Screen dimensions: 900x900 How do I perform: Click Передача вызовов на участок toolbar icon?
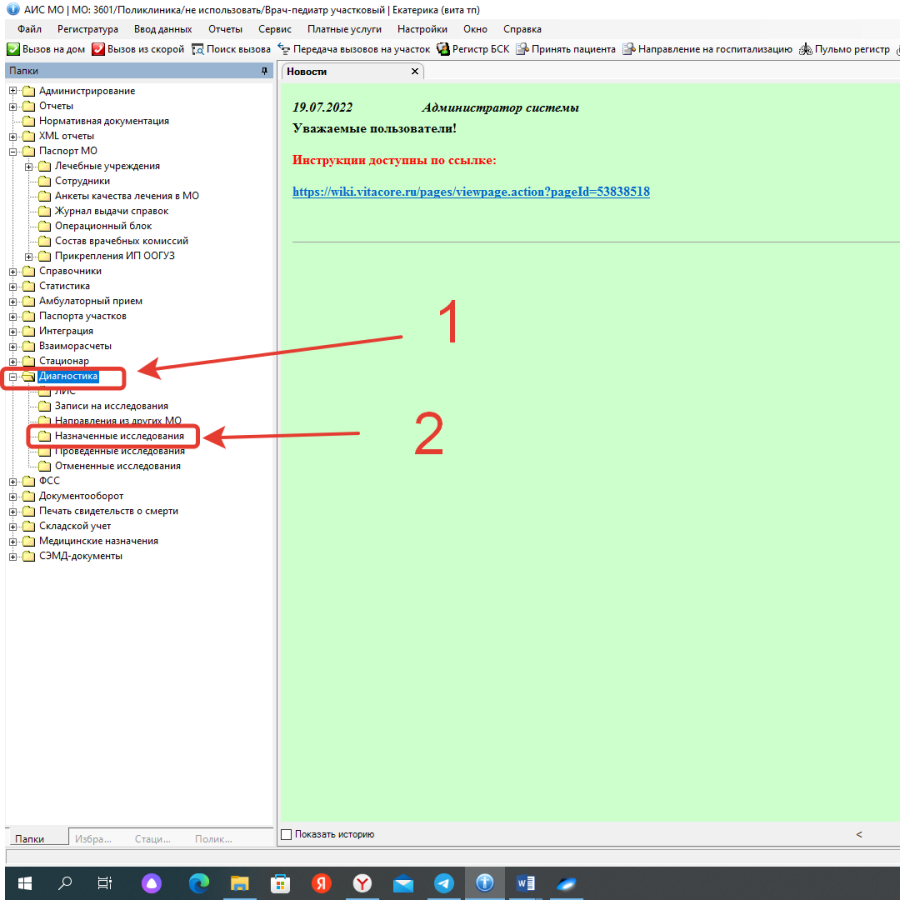(x=284, y=49)
